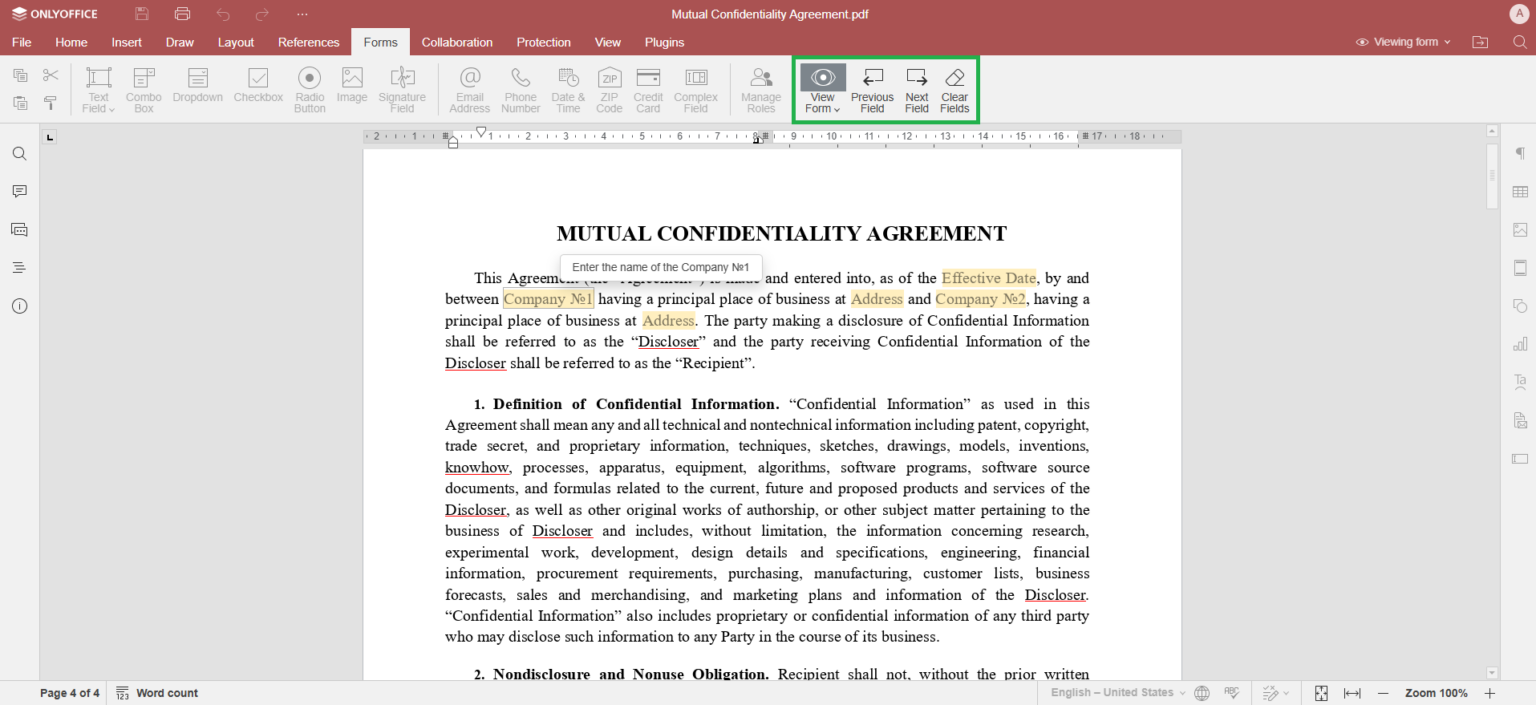Viewport: 1536px width, 705px height.
Task: Open Image settings in right sidebar
Action: pyautogui.click(x=1520, y=229)
